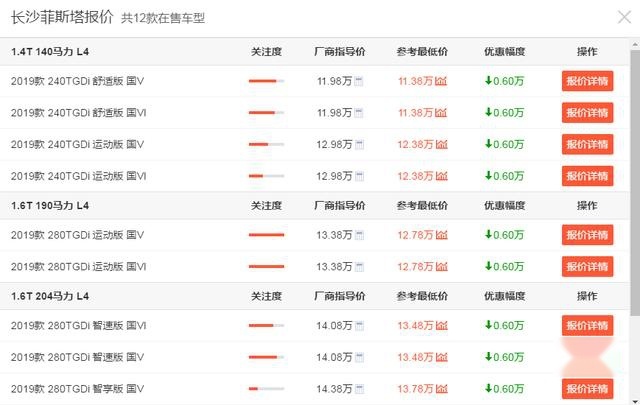This screenshot has height=405, width=640.
Task: Click 关注度 header in 1.4T 140马力 group
Action: pos(266,52)
